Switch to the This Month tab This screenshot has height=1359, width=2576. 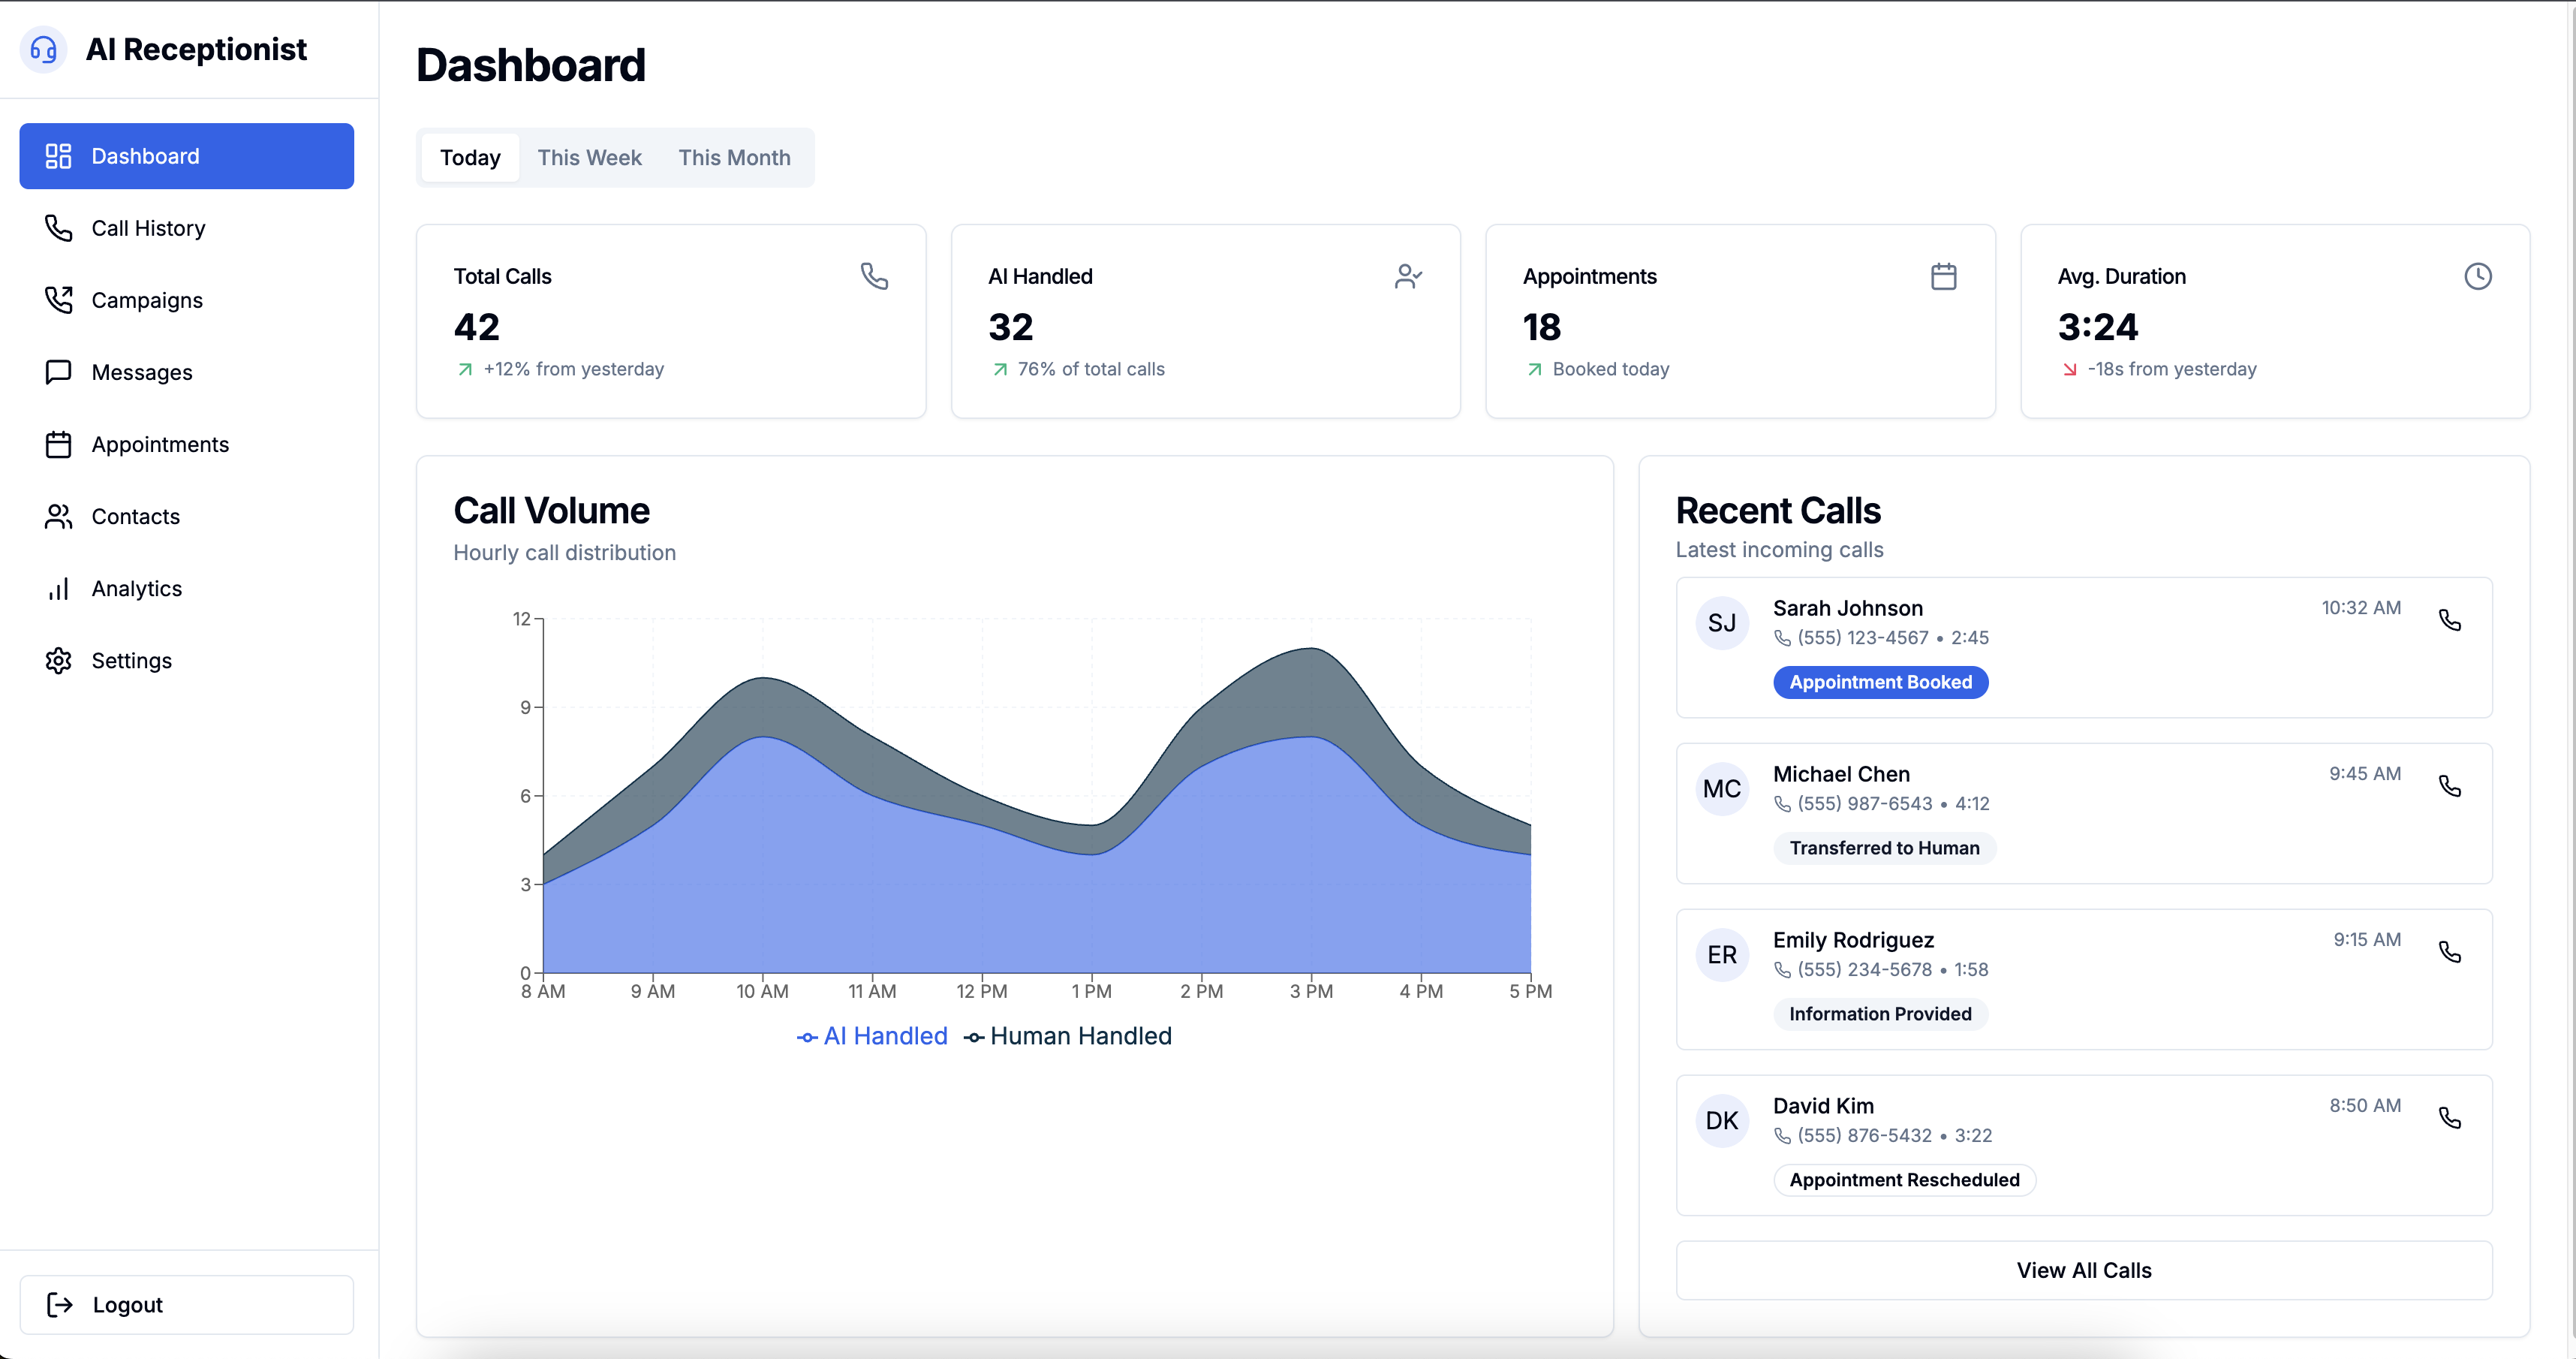tap(735, 157)
